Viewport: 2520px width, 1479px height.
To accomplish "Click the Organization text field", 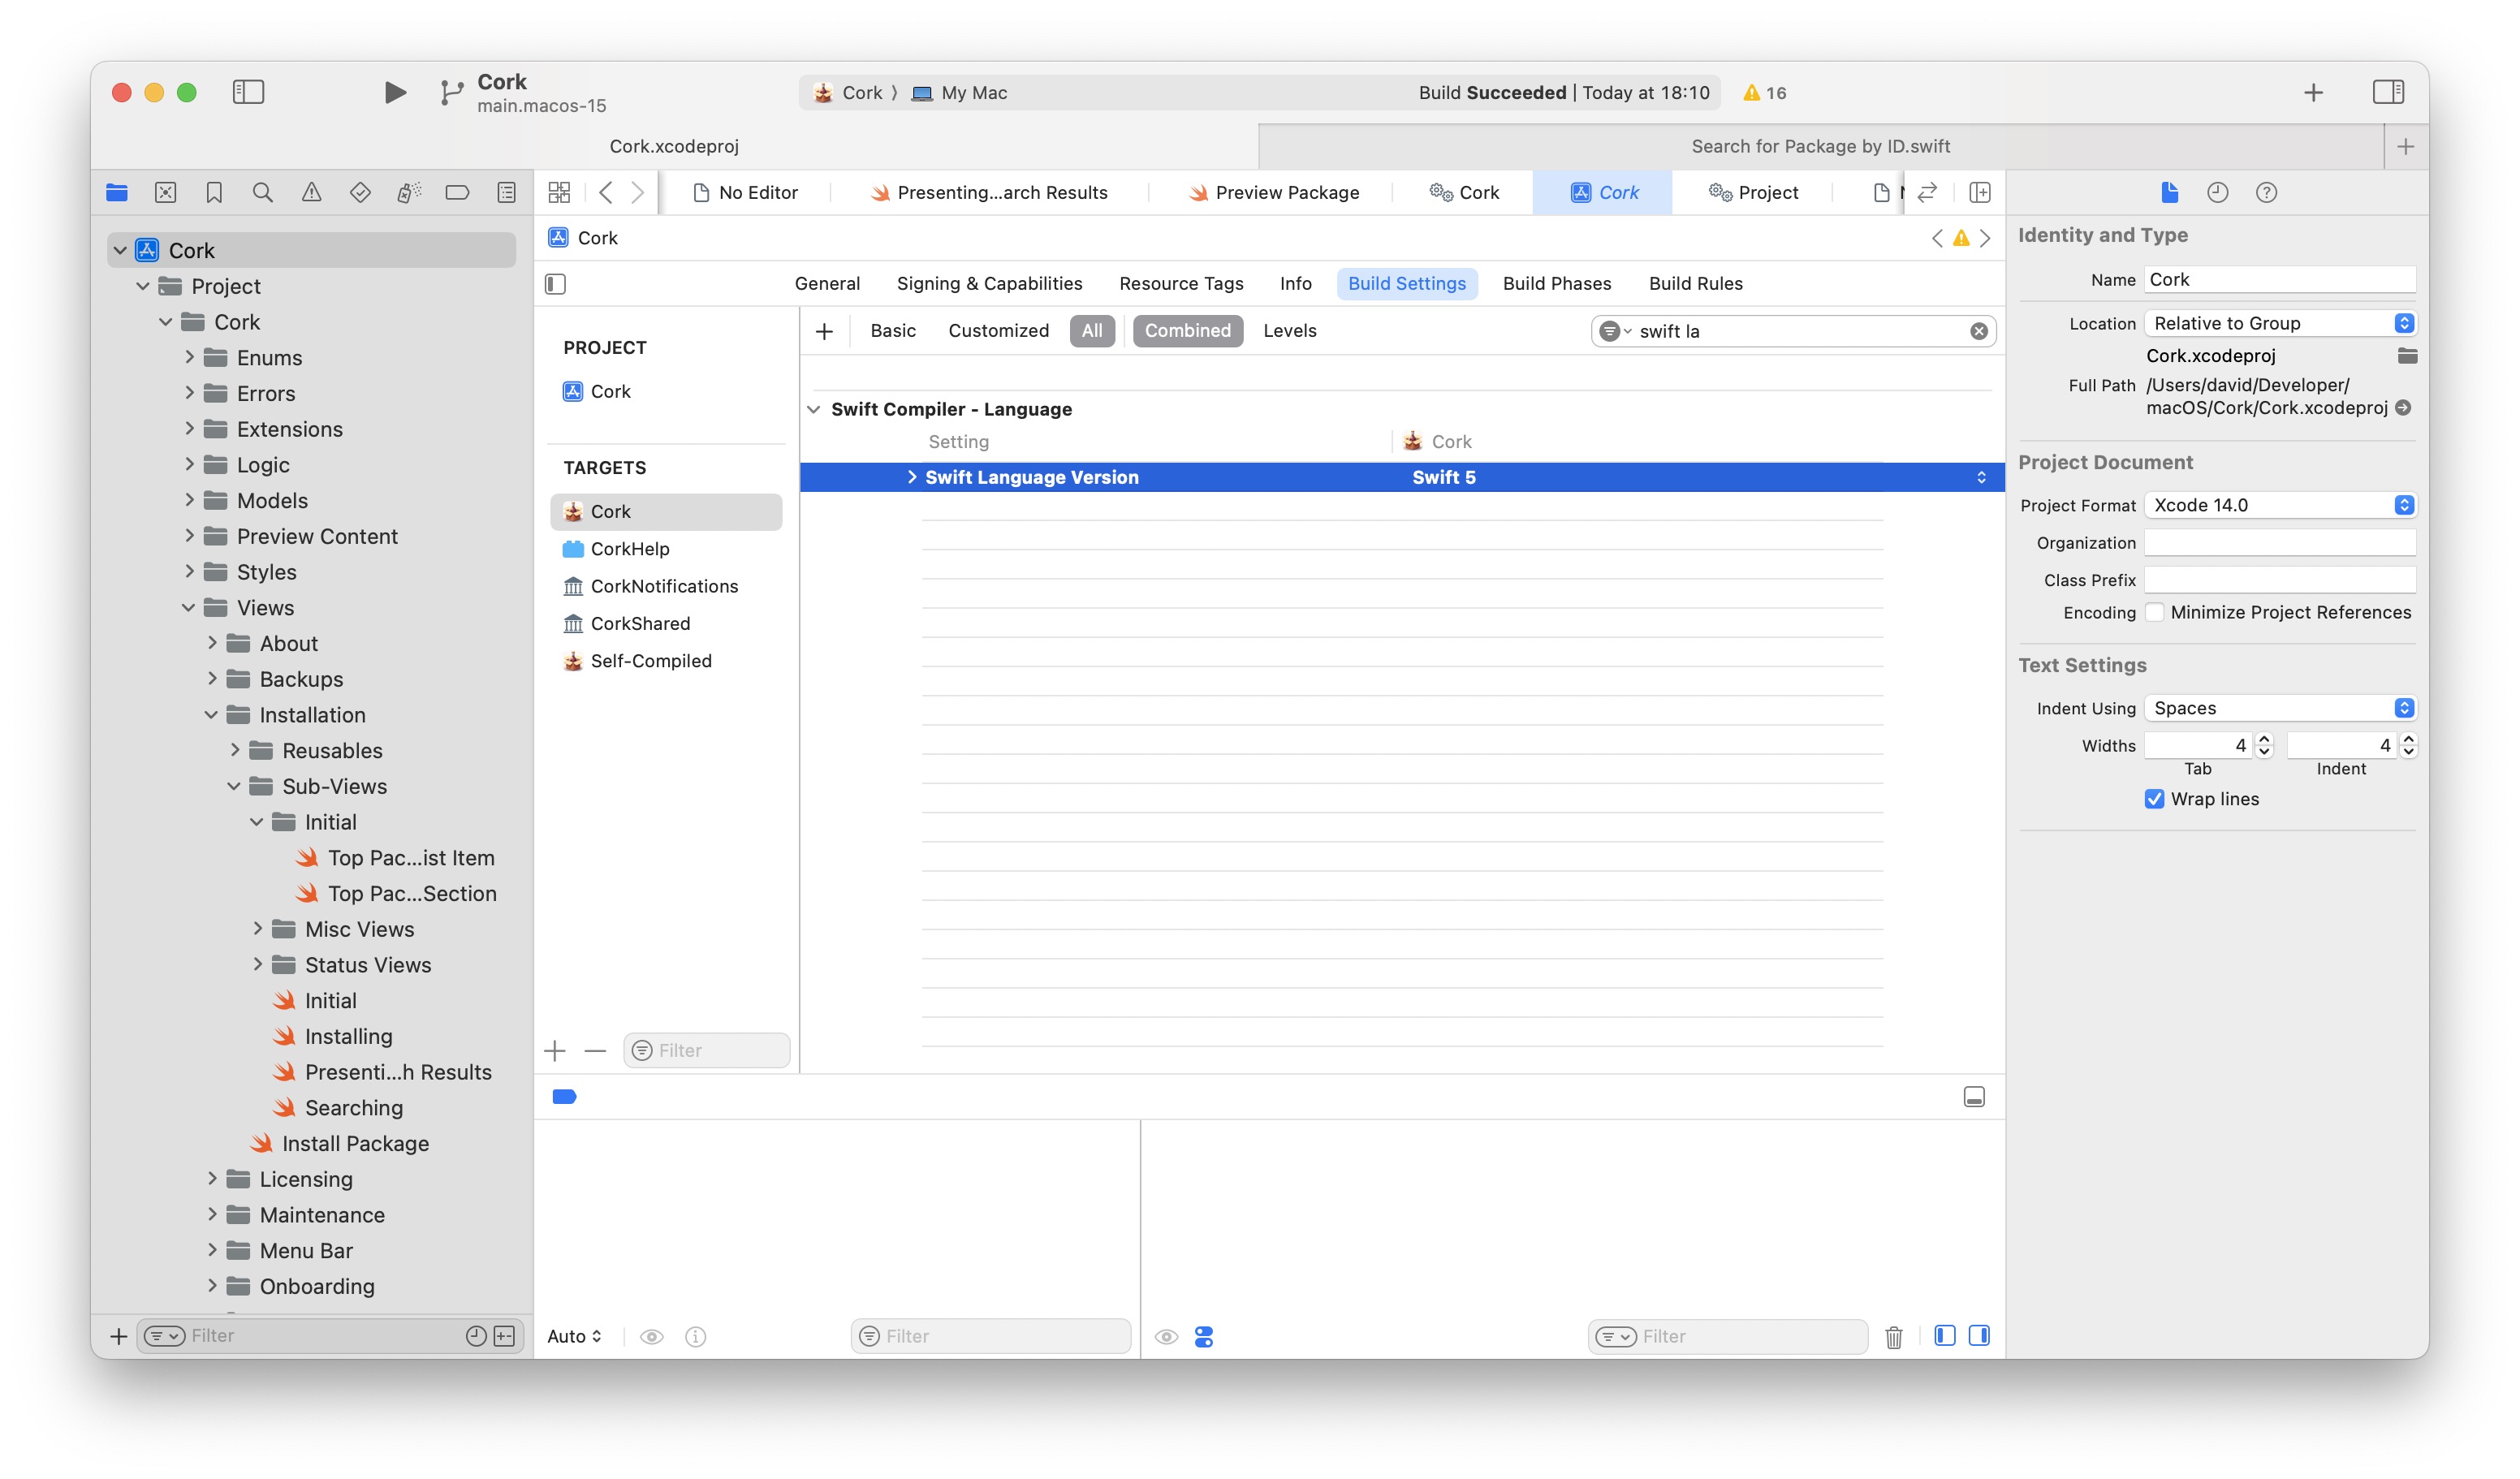I will [x=2279, y=542].
